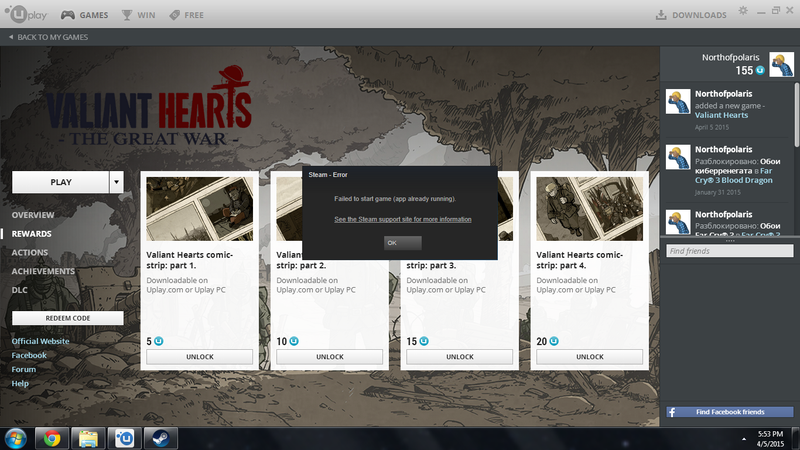800x450 pixels.
Task: Click the Uplay points icon beside 155
Action: [760, 70]
